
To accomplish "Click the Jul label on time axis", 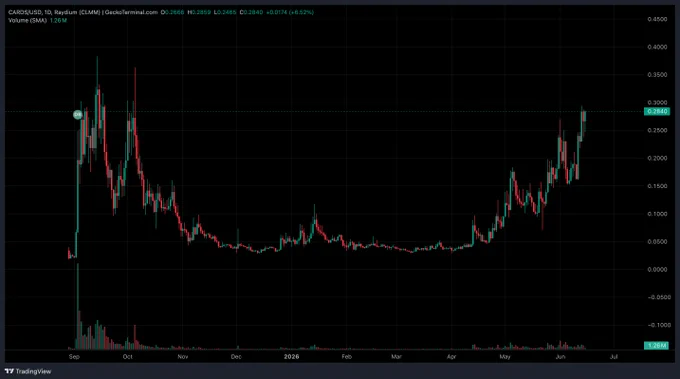I will click(614, 357).
